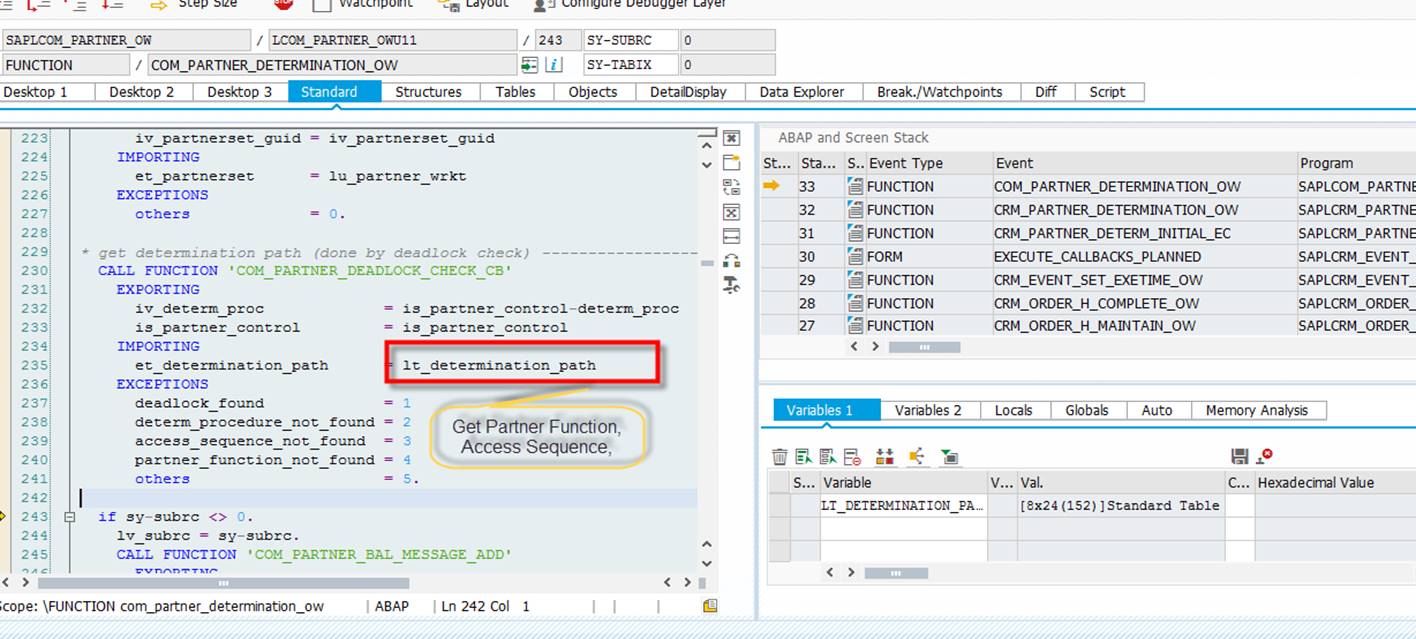Image resolution: width=1416 pixels, height=639 pixels.
Task: Click the window-with-bar icon in editor side toolbar
Action: coord(731,236)
